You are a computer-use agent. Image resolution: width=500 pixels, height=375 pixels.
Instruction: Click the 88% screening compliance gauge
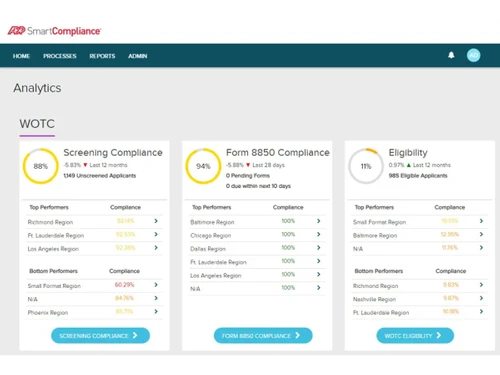[41, 166]
